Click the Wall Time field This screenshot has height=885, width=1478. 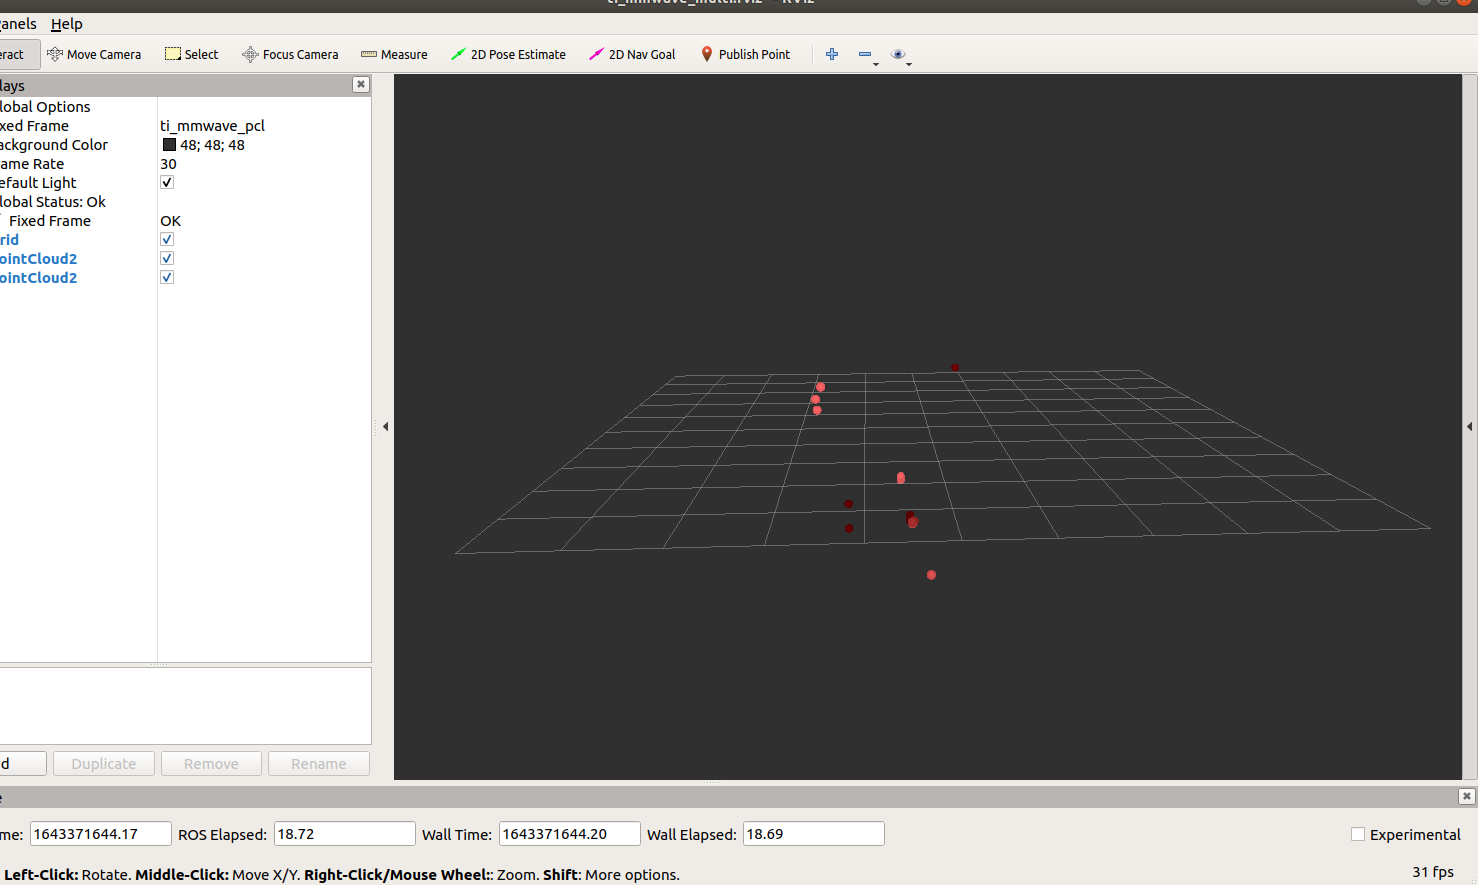click(569, 834)
